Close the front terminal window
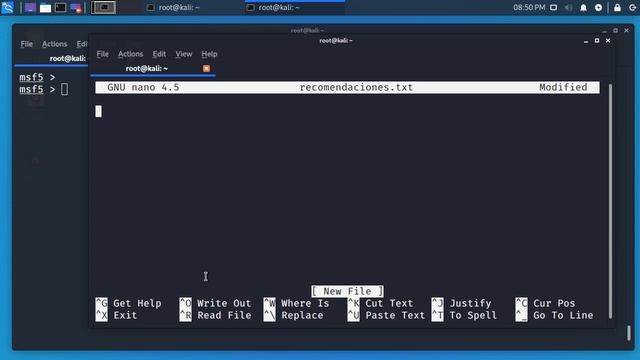The height and width of the screenshot is (360, 640). click(608, 41)
